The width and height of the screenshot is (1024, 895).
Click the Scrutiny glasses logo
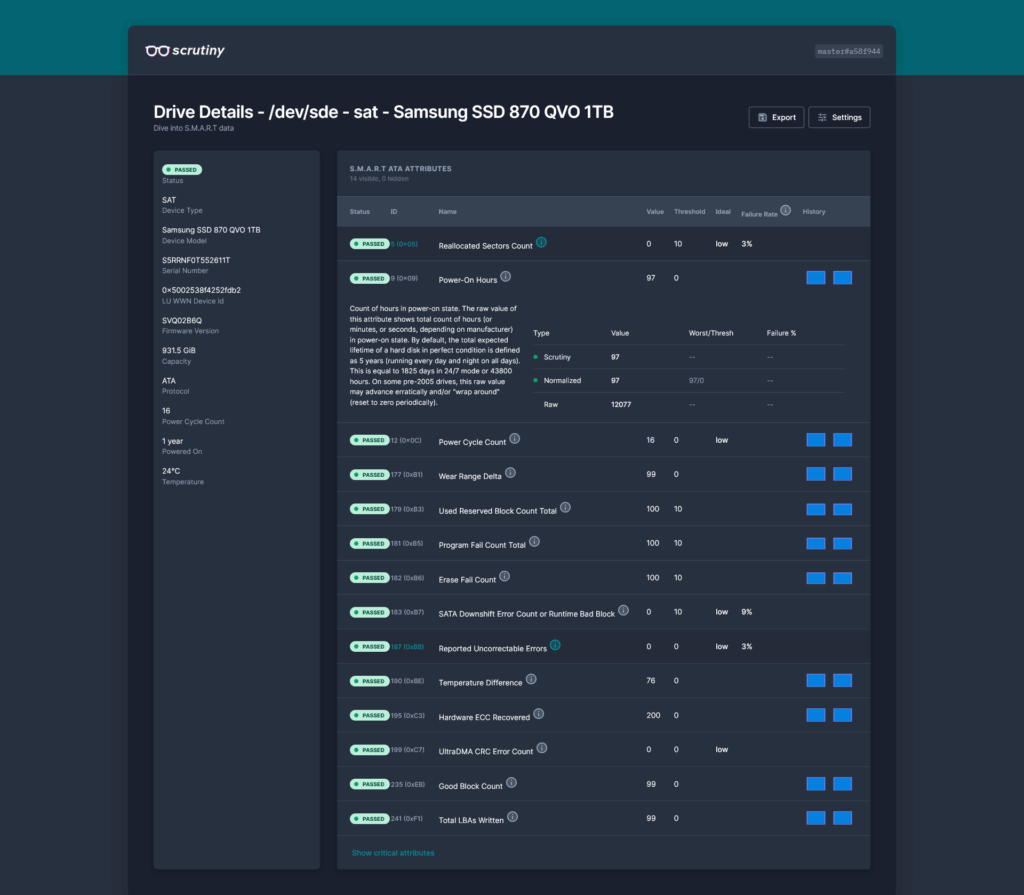click(x=185, y=50)
